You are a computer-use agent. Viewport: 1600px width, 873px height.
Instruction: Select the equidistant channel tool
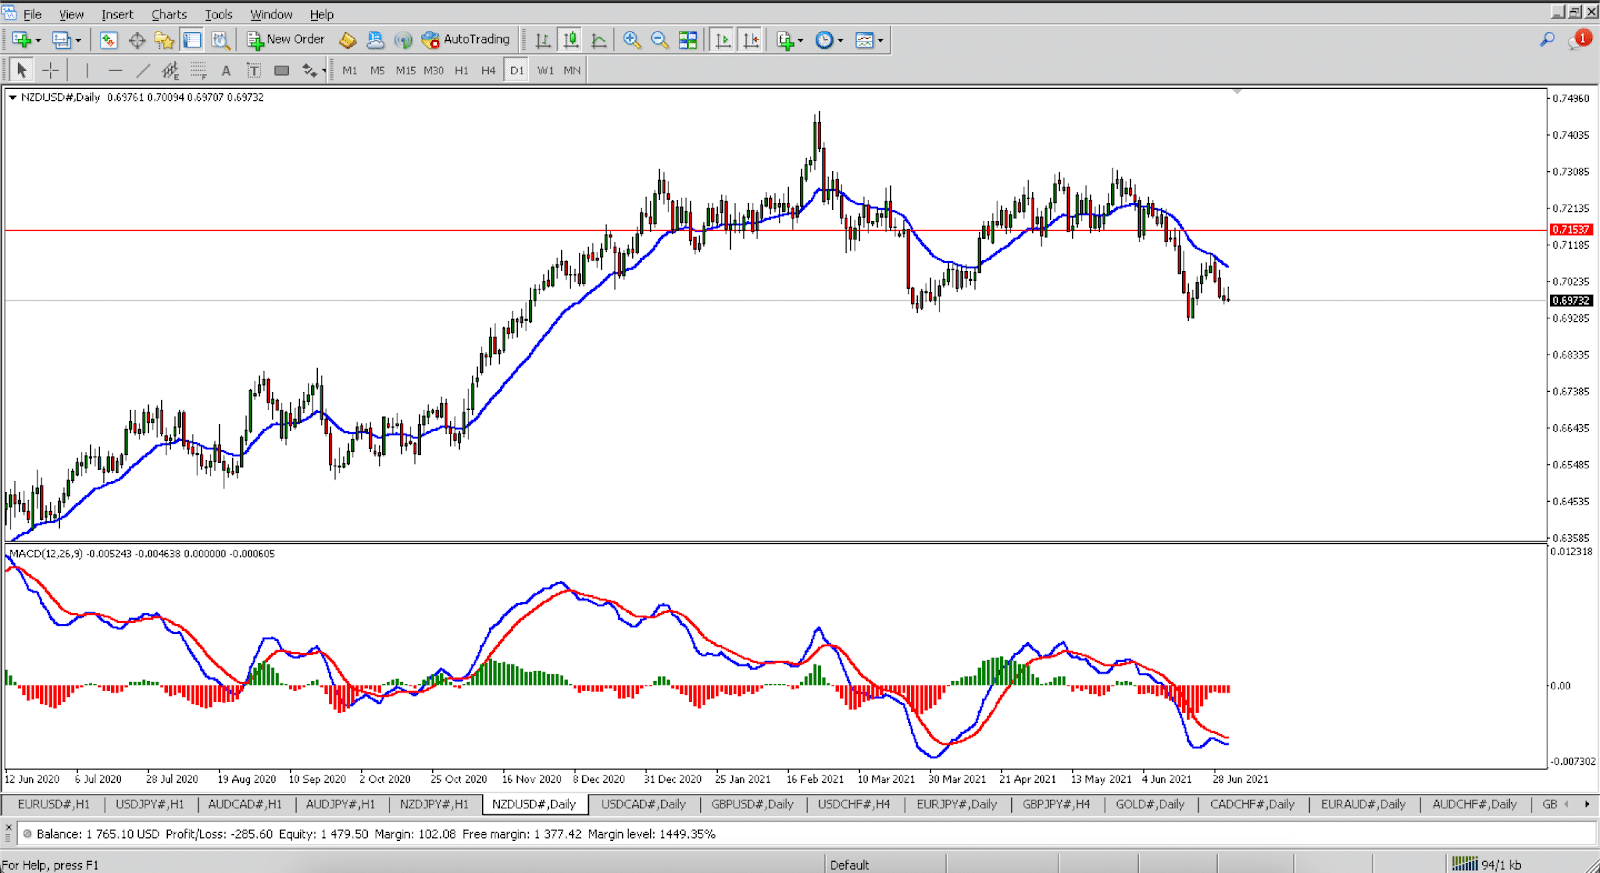(170, 70)
